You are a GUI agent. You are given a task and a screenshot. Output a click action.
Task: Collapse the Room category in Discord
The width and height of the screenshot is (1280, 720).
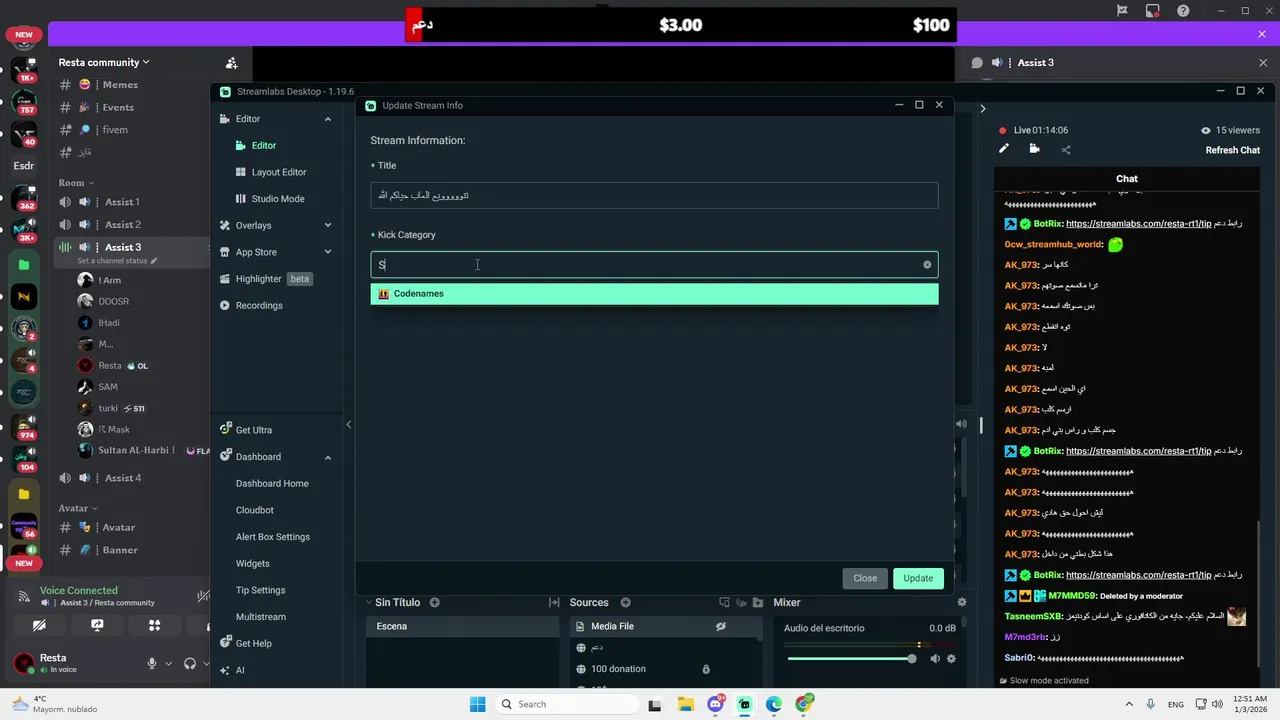click(x=76, y=183)
